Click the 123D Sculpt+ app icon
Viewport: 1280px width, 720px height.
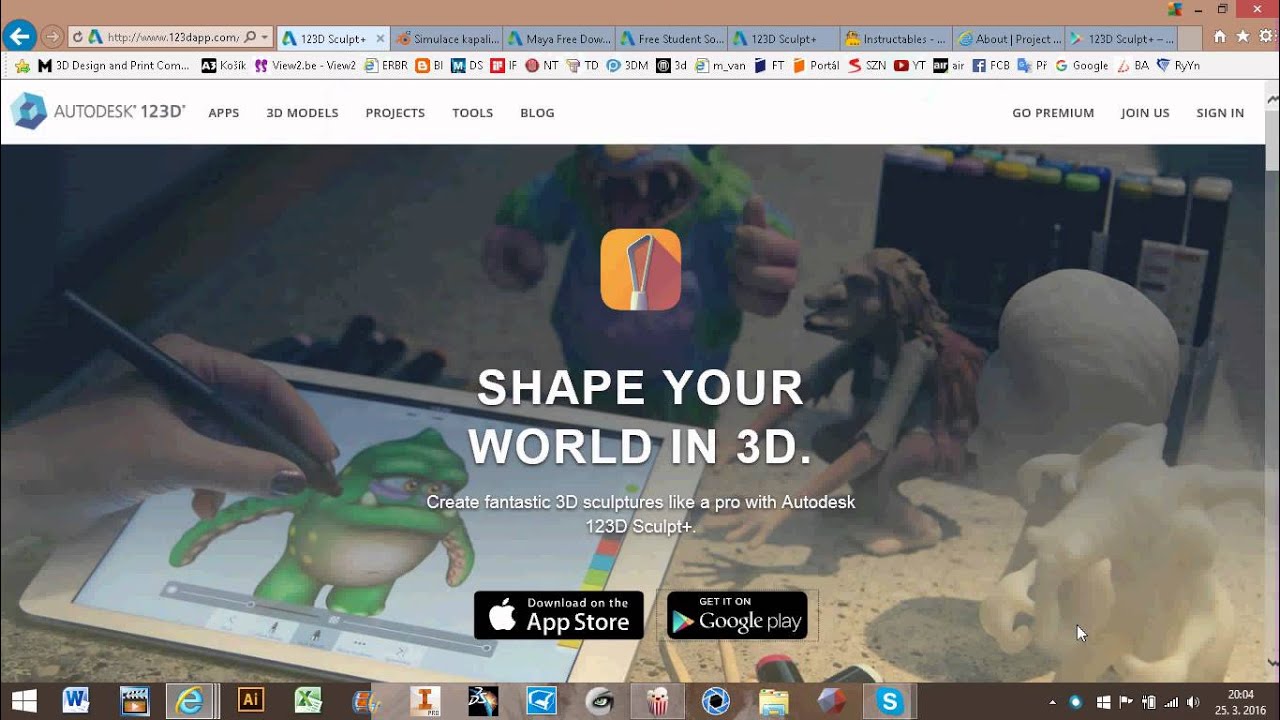(641, 269)
